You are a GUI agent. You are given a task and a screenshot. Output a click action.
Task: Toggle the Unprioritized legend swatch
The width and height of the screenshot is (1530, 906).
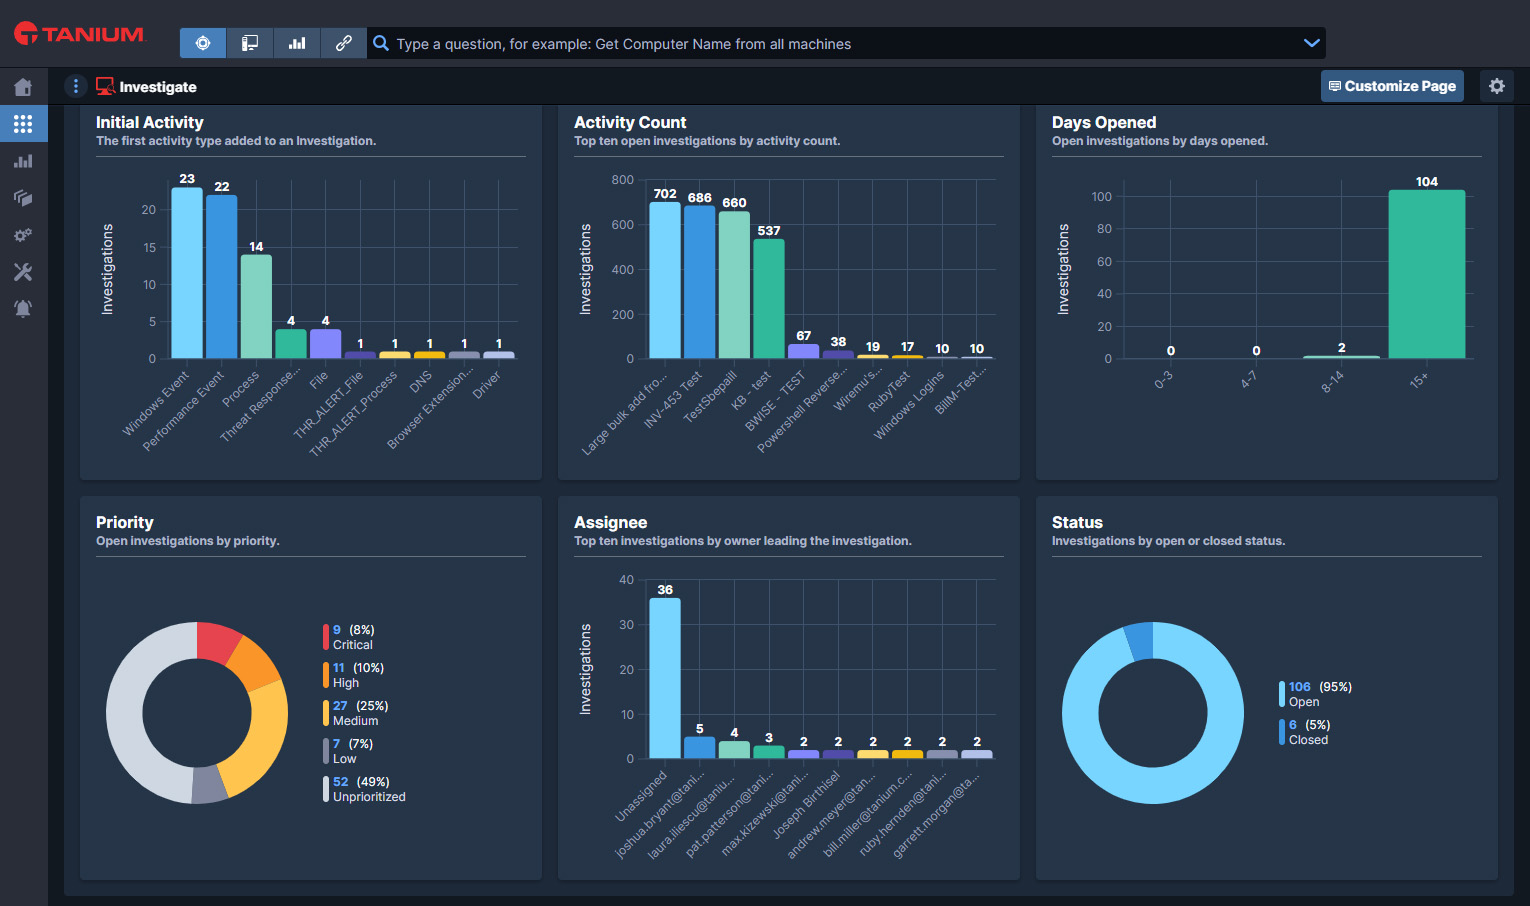(x=326, y=789)
